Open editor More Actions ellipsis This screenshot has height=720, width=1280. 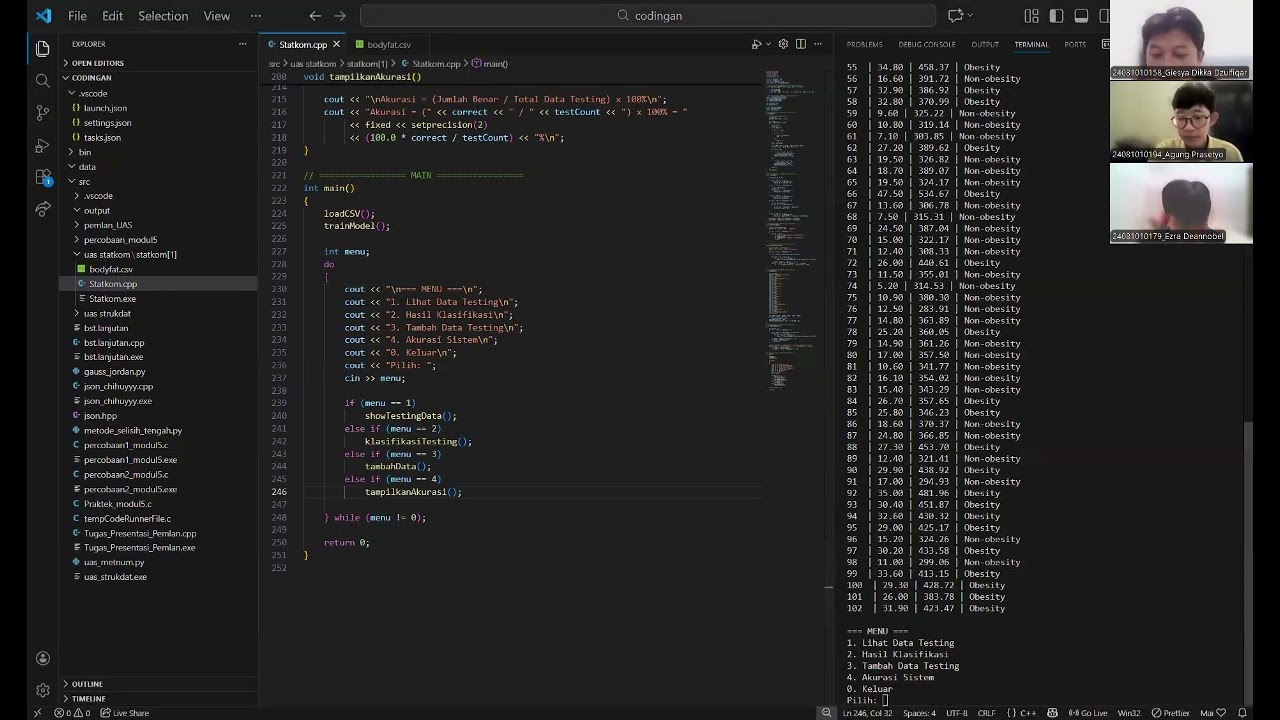tap(818, 44)
